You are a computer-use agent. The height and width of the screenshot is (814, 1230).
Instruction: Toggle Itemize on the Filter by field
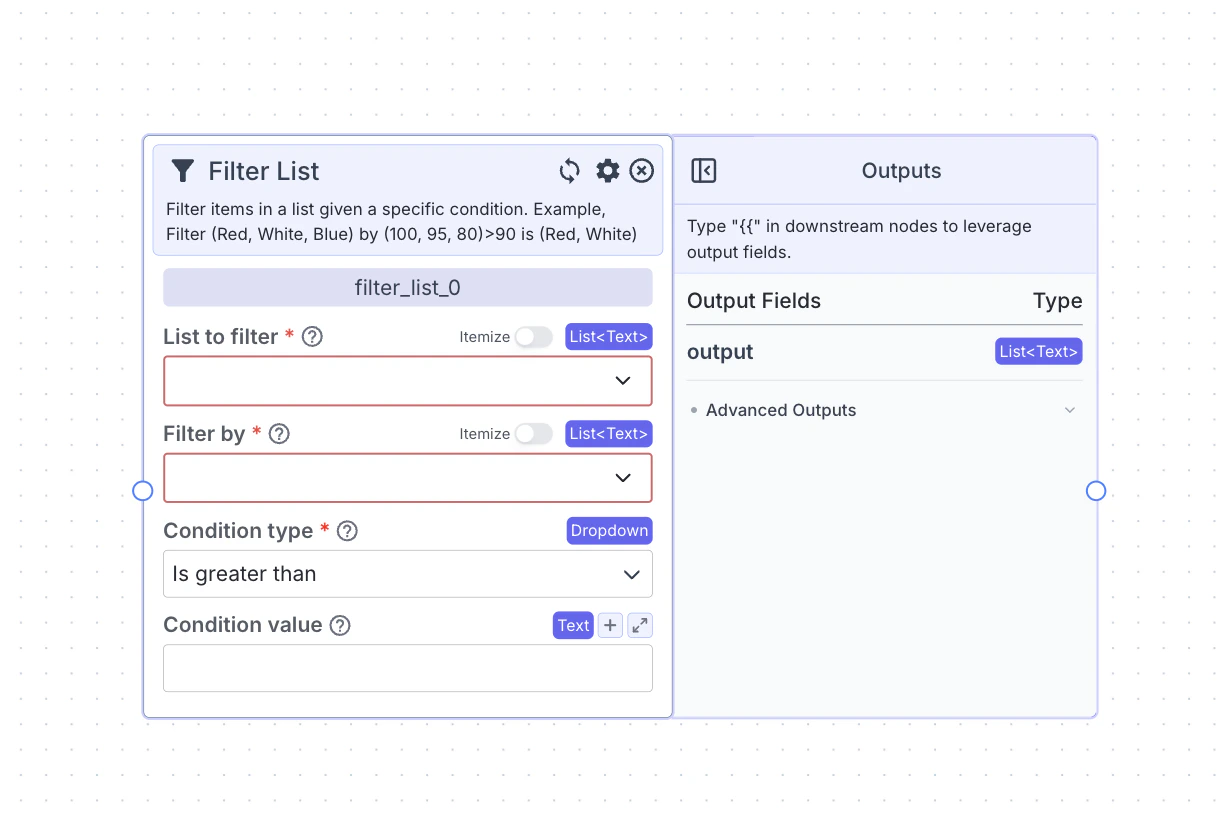(534, 434)
